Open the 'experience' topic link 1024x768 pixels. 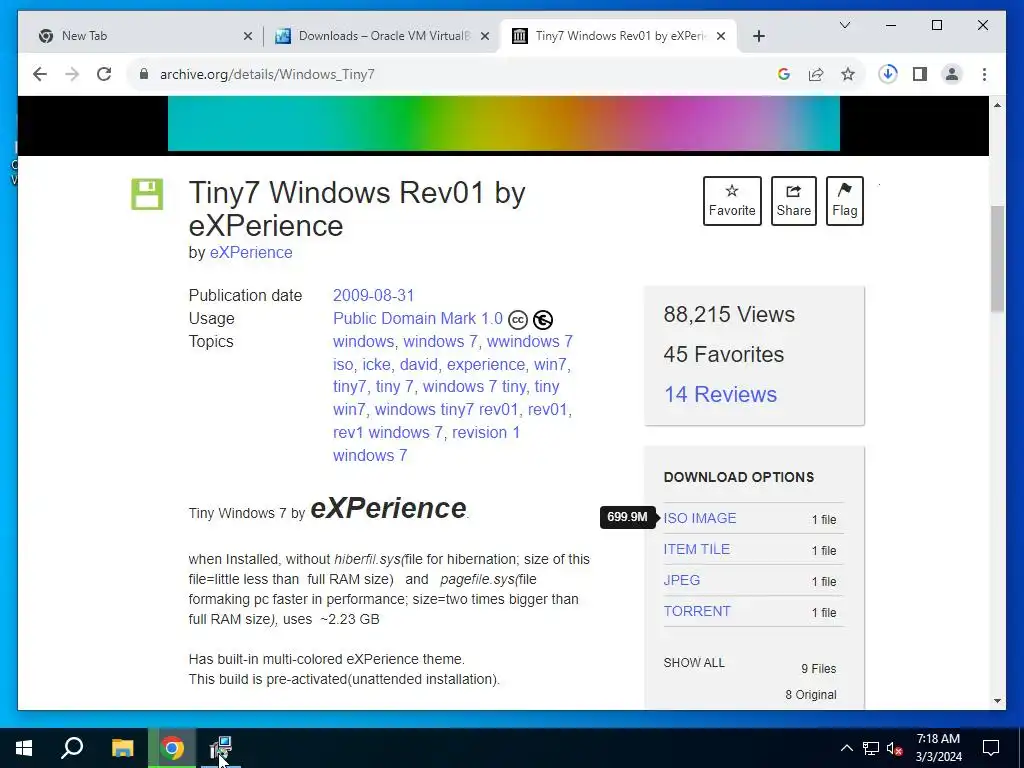click(486, 364)
